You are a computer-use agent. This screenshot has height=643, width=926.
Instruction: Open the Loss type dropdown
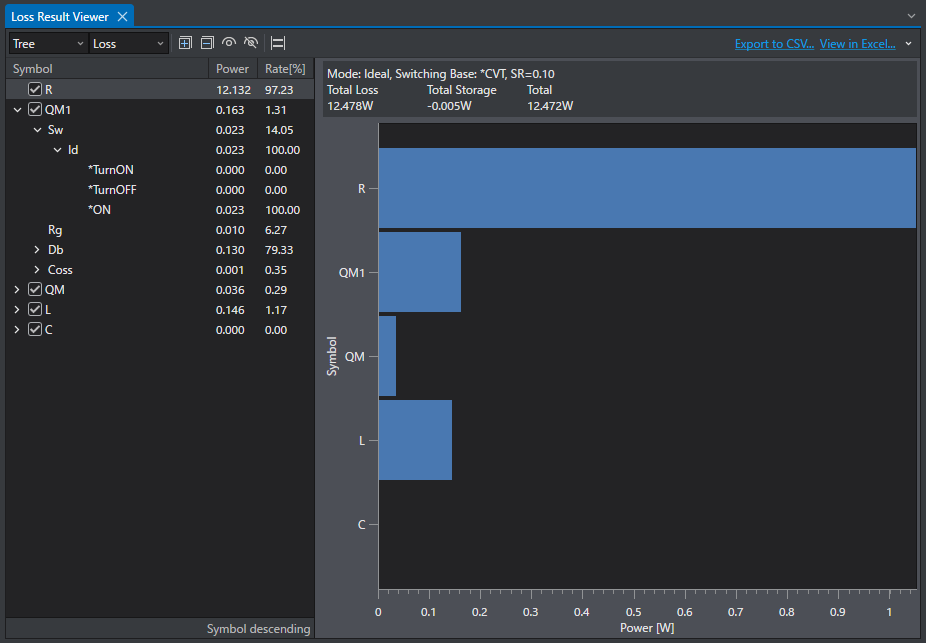pos(128,44)
